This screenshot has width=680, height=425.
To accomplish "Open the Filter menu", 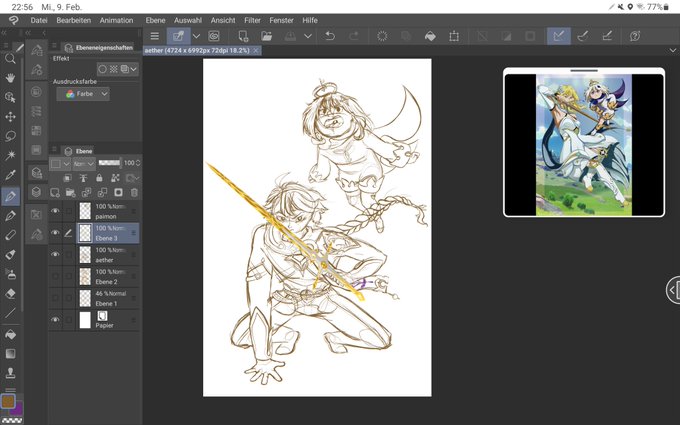I will pyautogui.click(x=252, y=20).
